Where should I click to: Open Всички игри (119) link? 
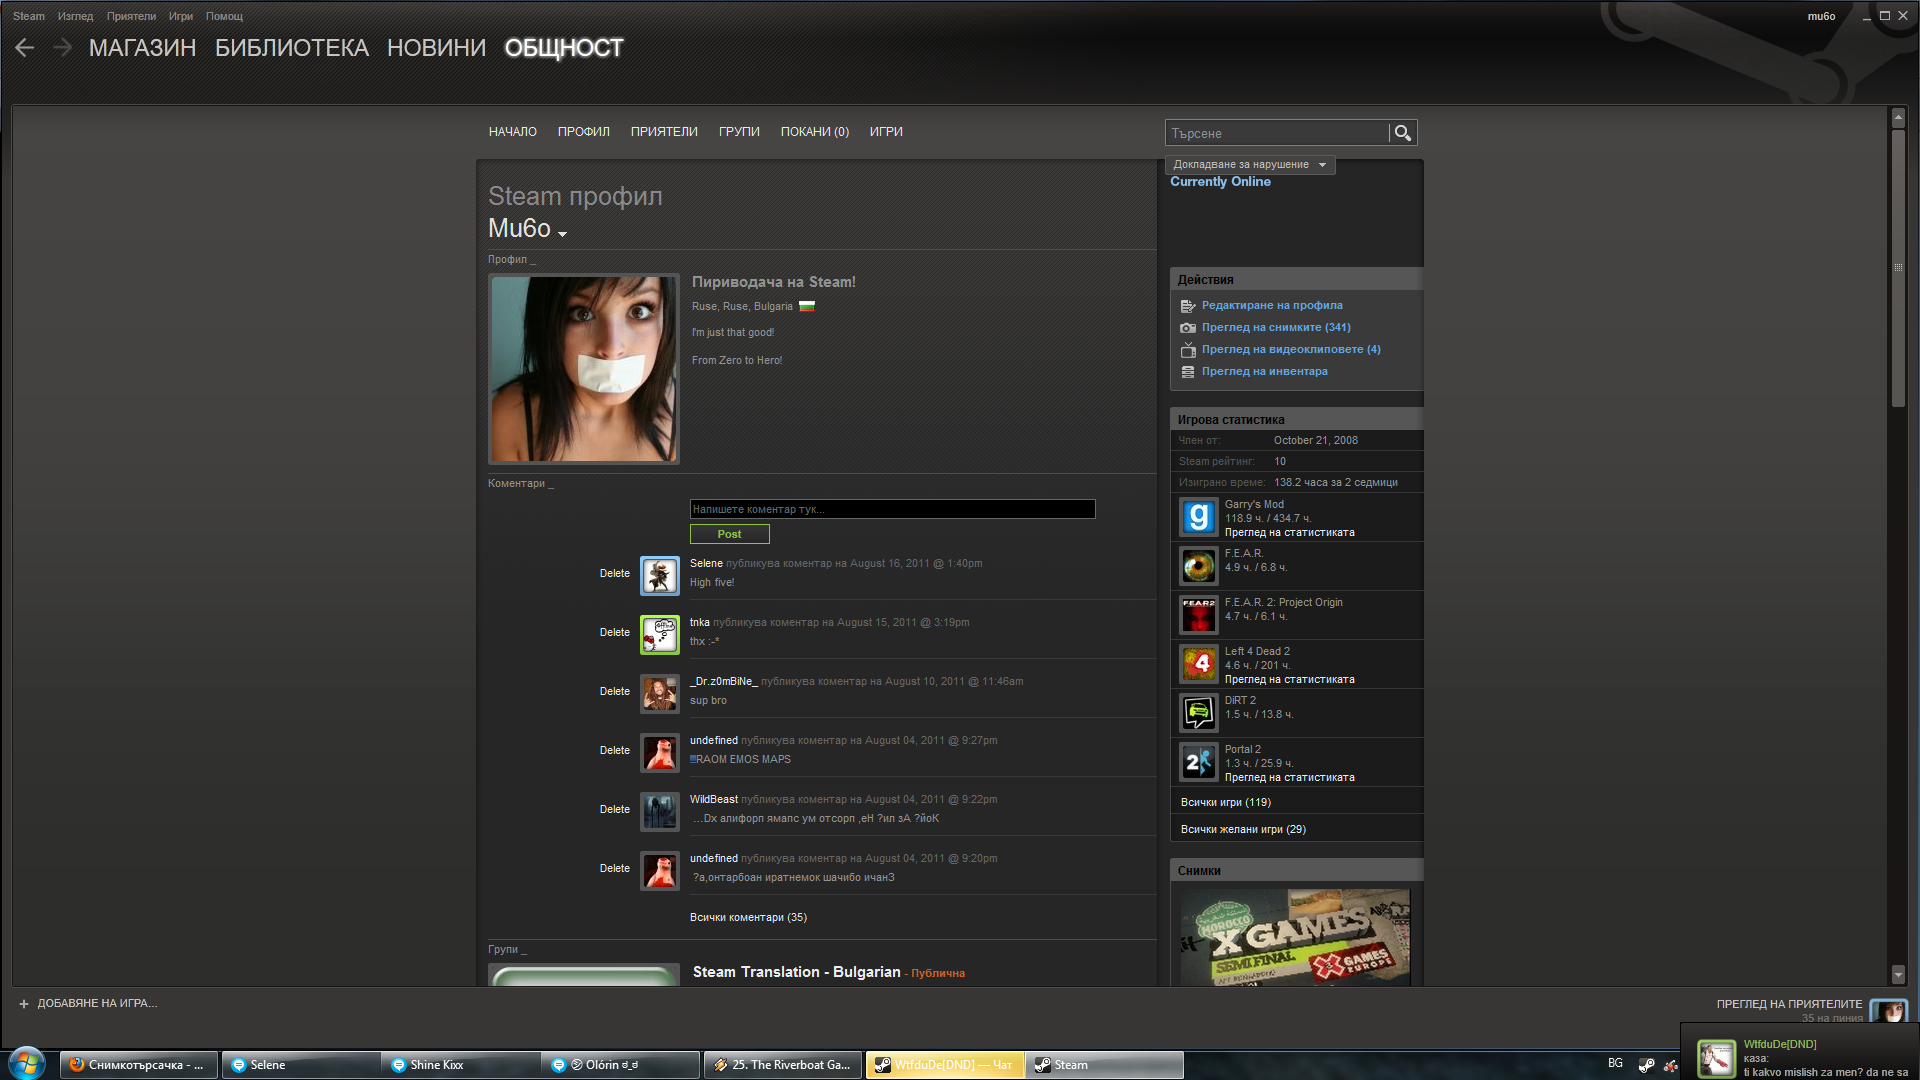pos(1226,803)
